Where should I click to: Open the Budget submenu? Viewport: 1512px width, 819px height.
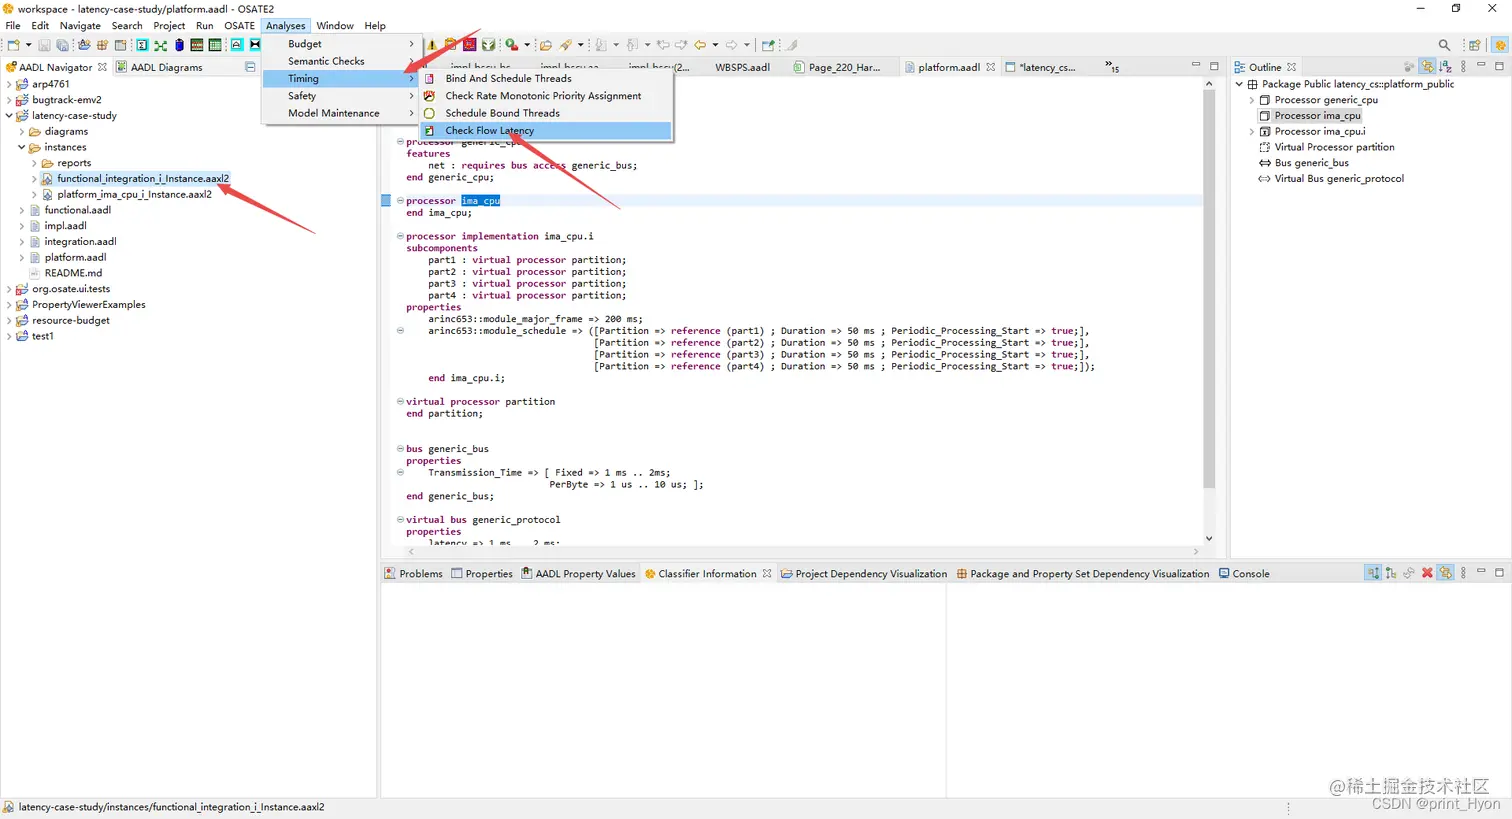coord(340,44)
